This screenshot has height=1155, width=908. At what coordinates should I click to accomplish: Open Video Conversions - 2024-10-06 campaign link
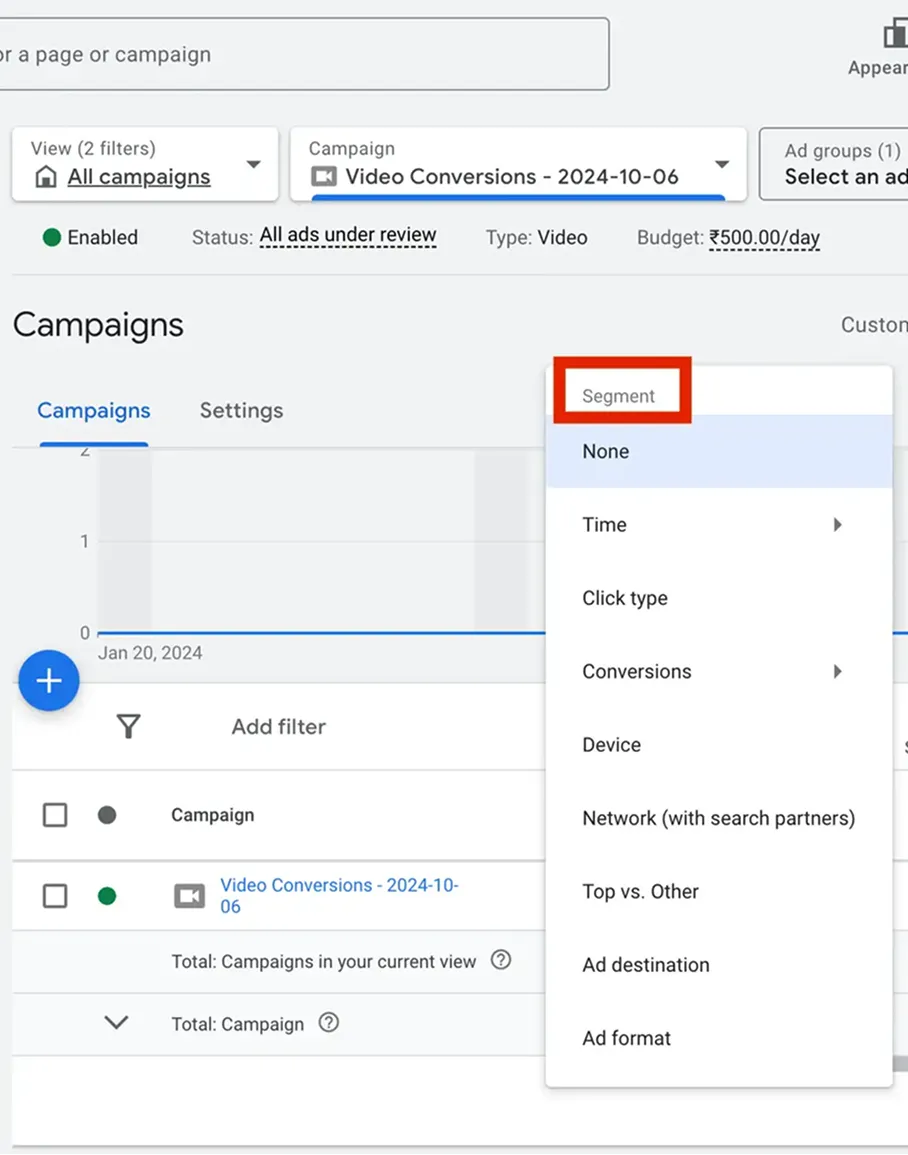point(339,895)
